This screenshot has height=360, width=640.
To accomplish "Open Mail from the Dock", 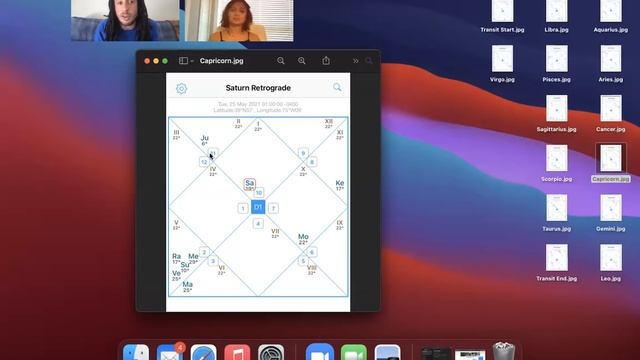I will [x=170, y=352].
